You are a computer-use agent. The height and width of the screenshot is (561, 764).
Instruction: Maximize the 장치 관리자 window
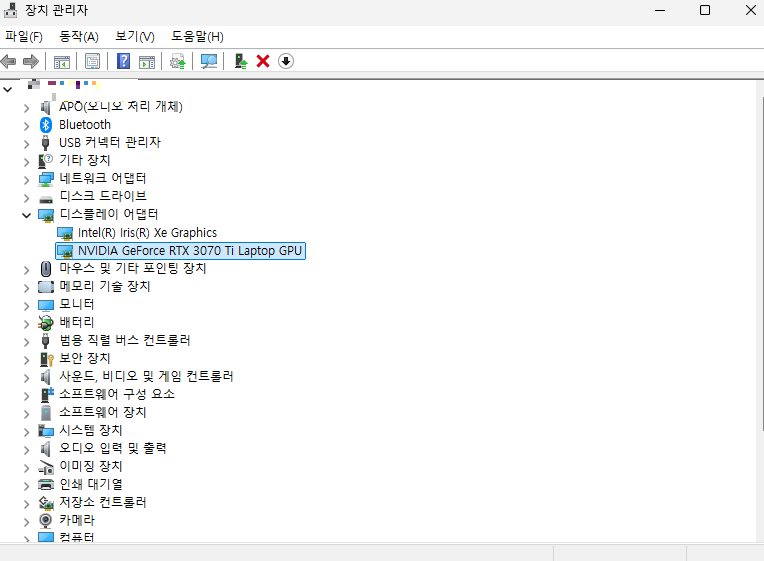coord(705,10)
